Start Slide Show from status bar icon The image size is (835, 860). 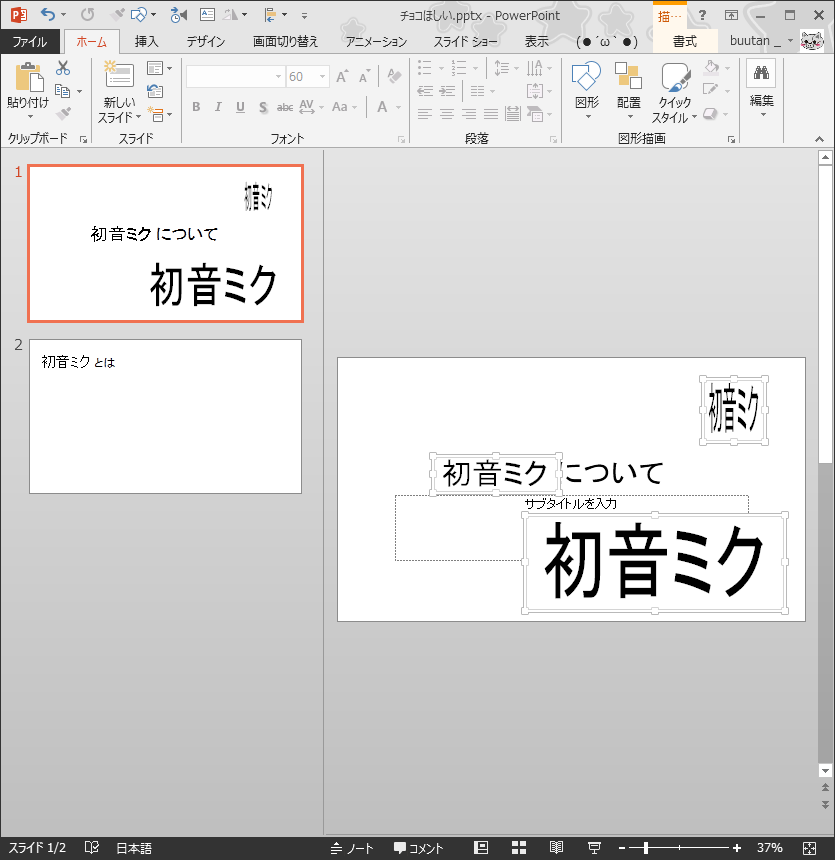click(x=594, y=848)
